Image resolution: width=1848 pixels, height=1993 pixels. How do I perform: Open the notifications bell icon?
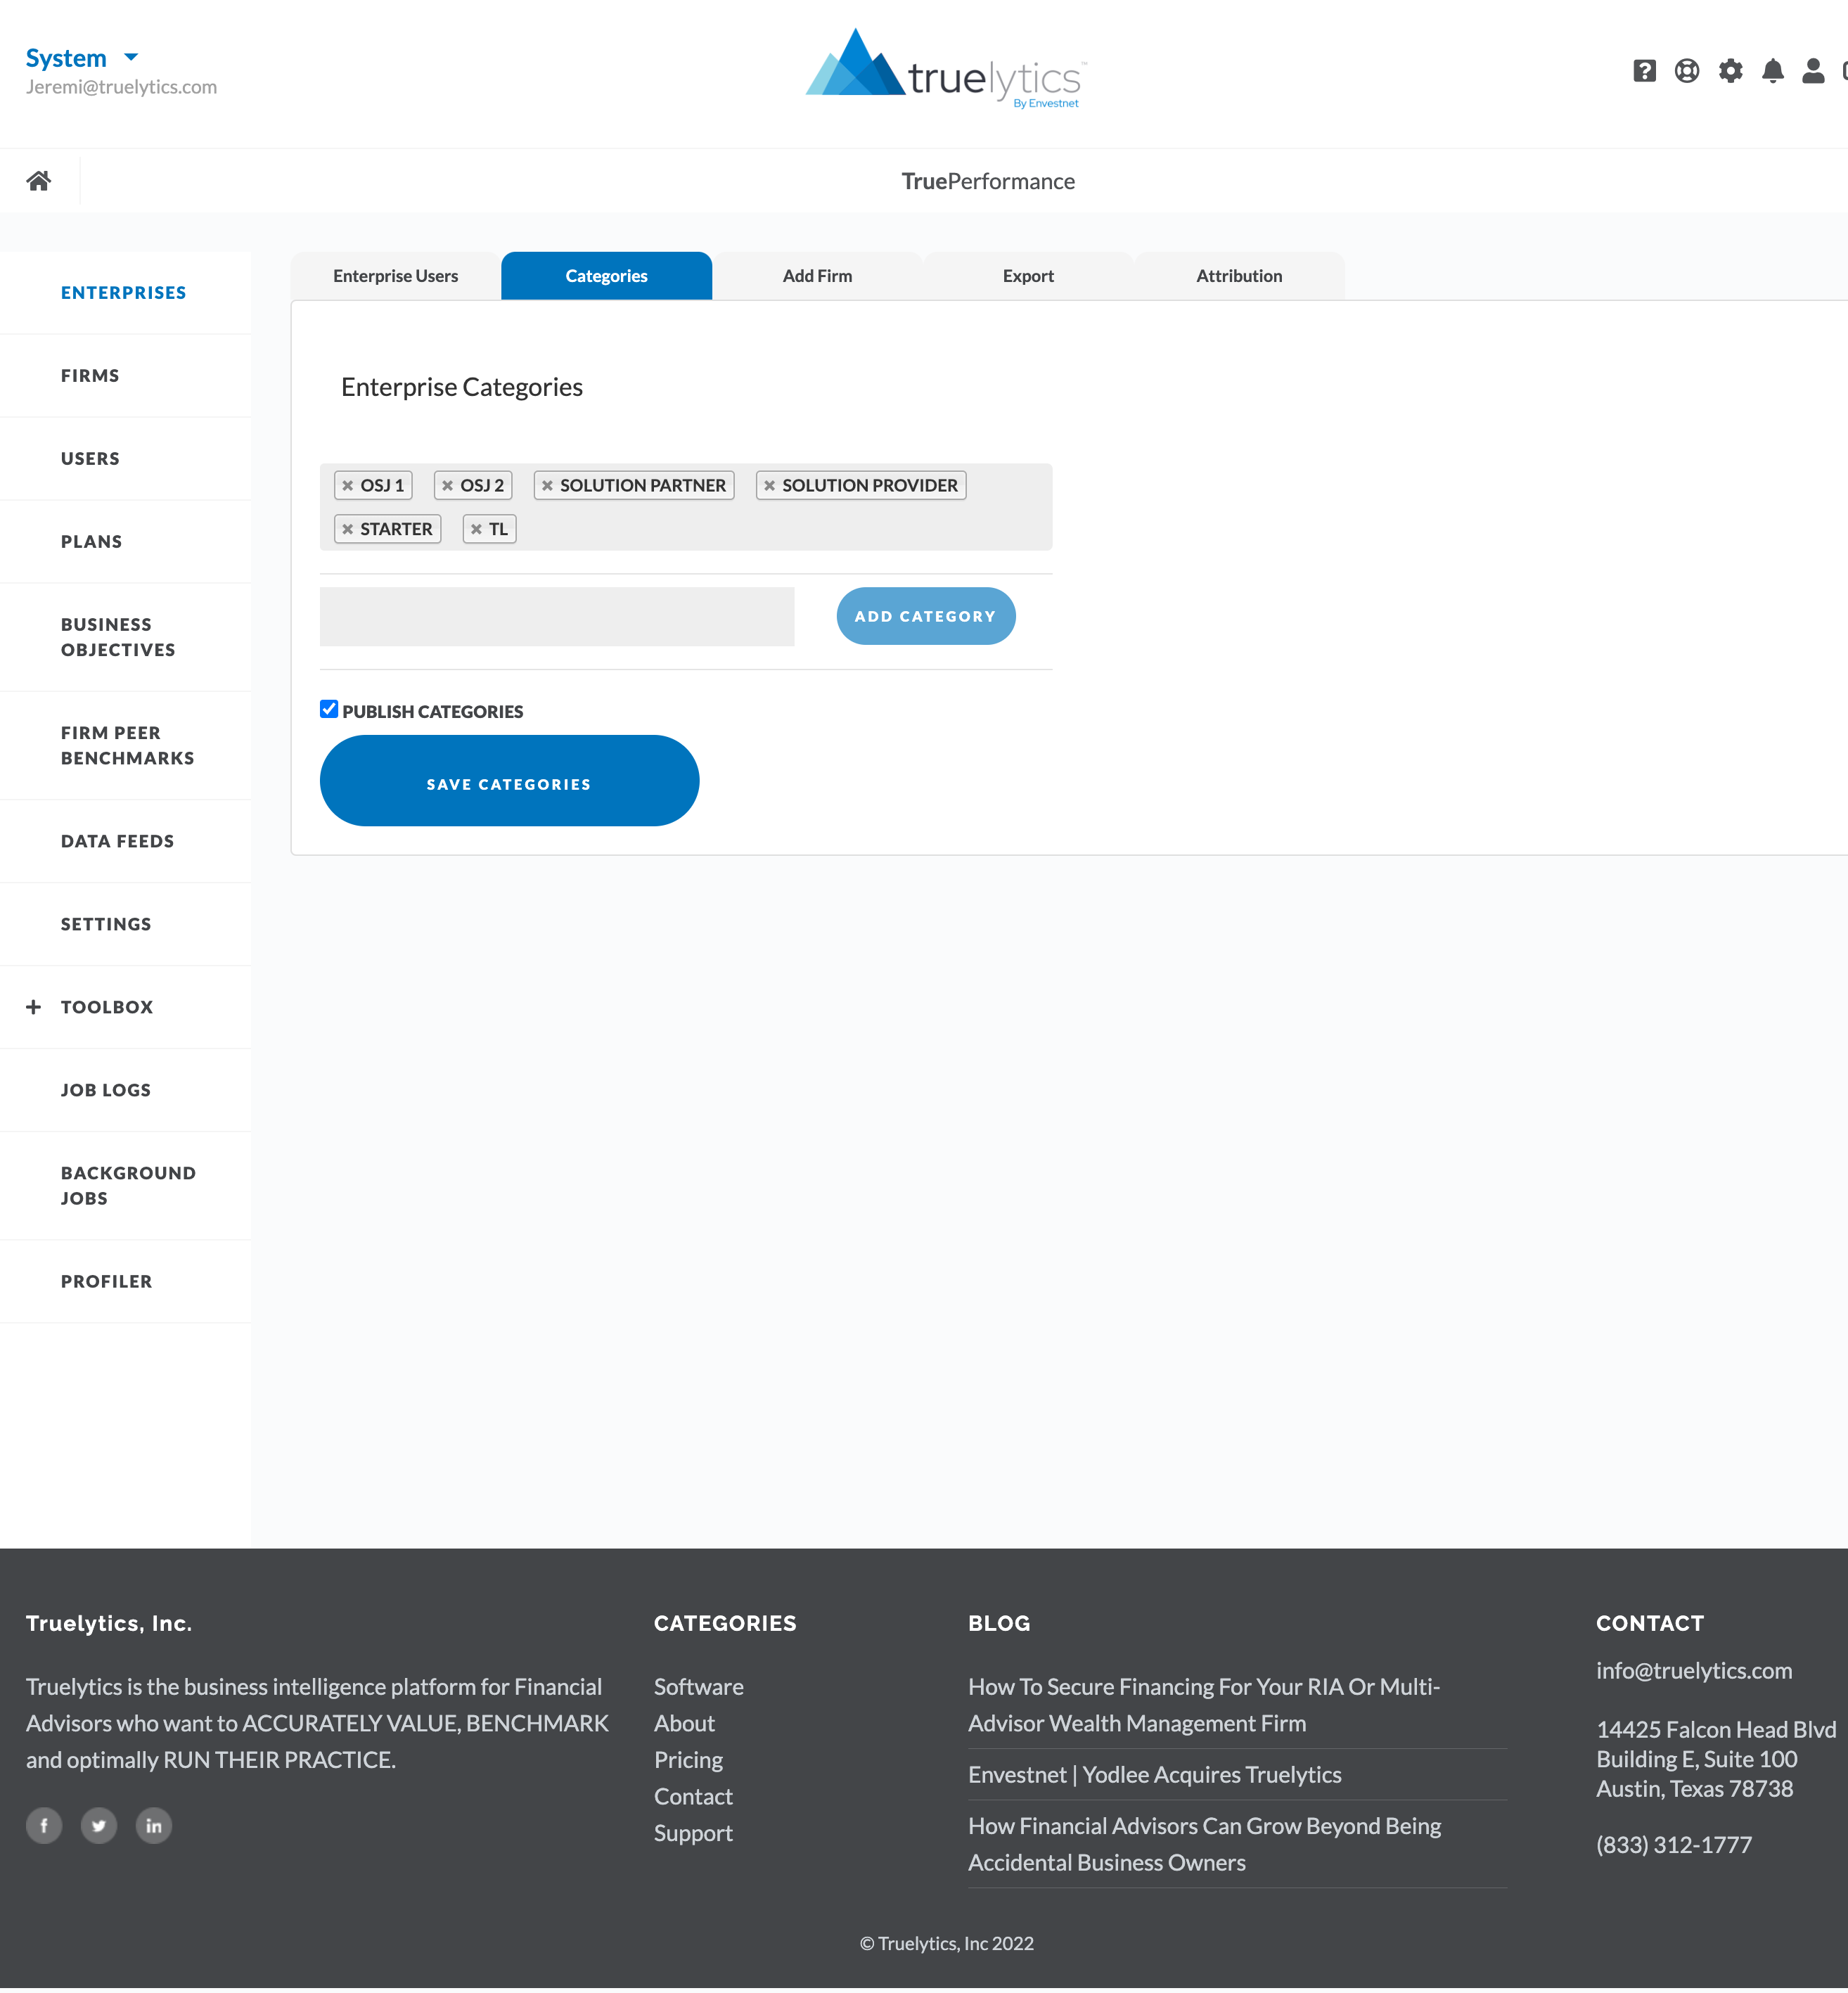point(1773,71)
